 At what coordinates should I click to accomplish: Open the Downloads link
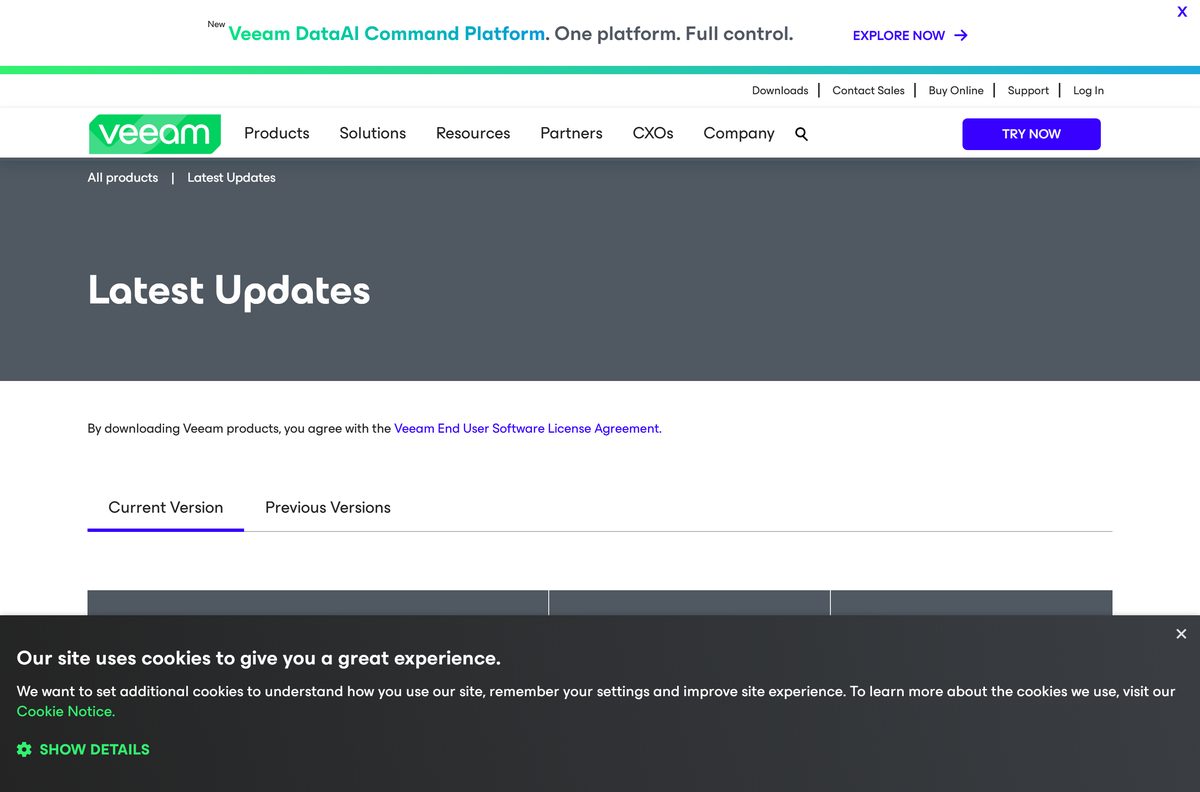tap(780, 90)
